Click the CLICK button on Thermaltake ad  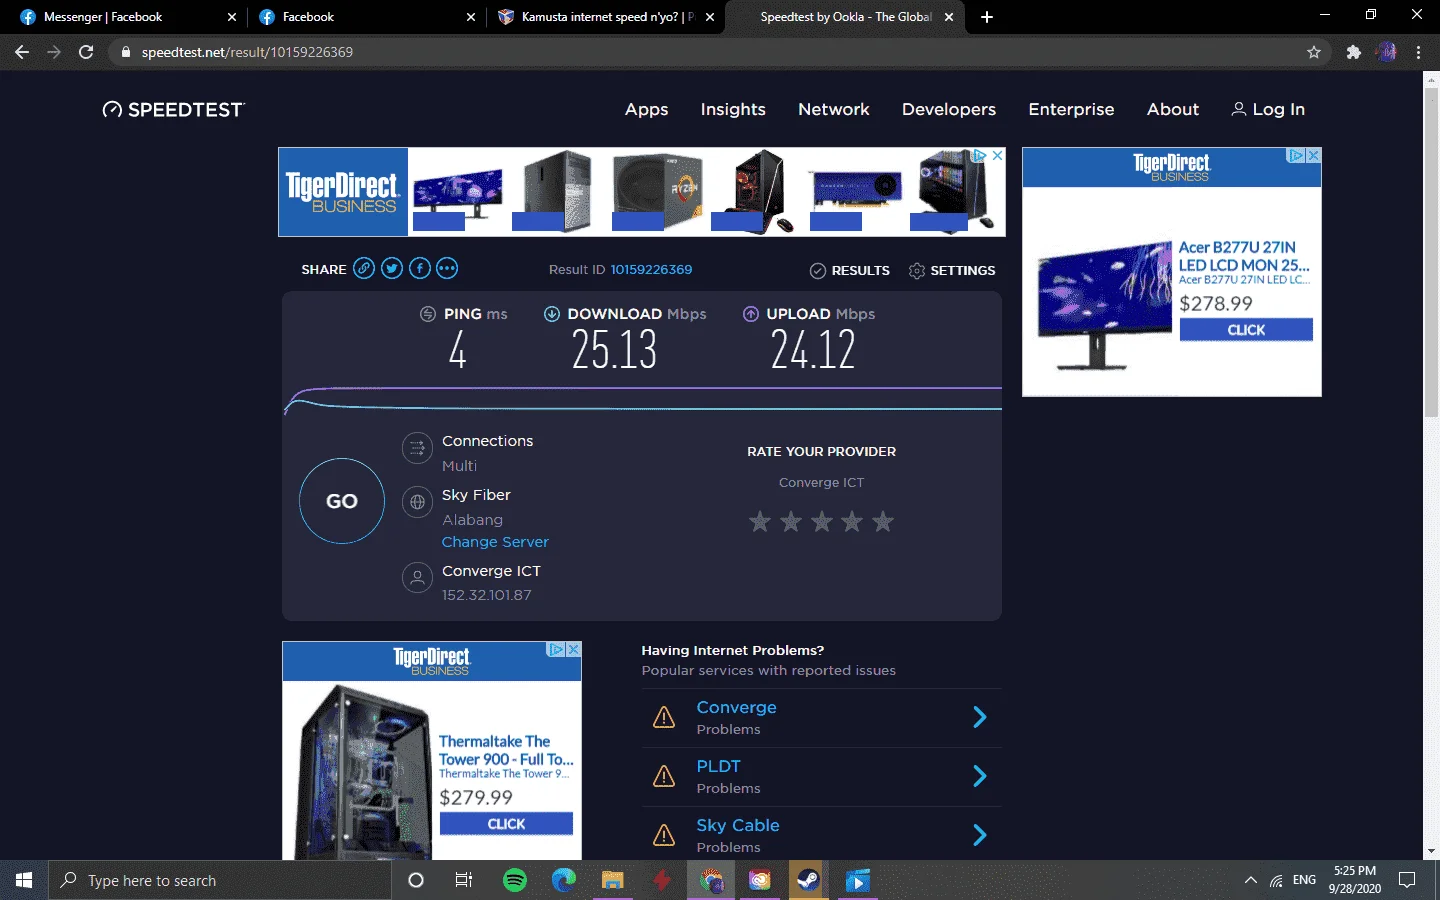pyautogui.click(x=506, y=824)
